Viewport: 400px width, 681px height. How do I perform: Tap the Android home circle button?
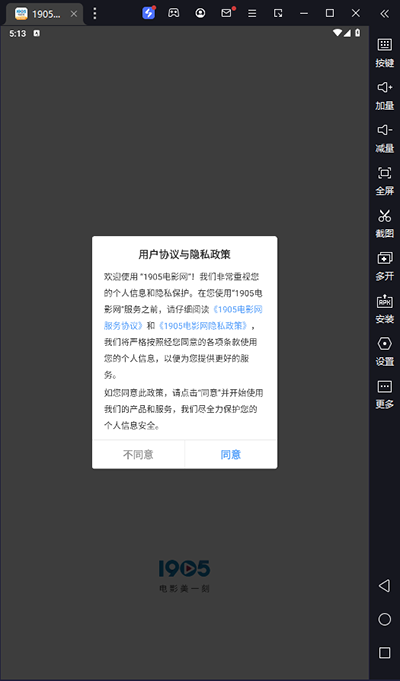tap(384, 619)
